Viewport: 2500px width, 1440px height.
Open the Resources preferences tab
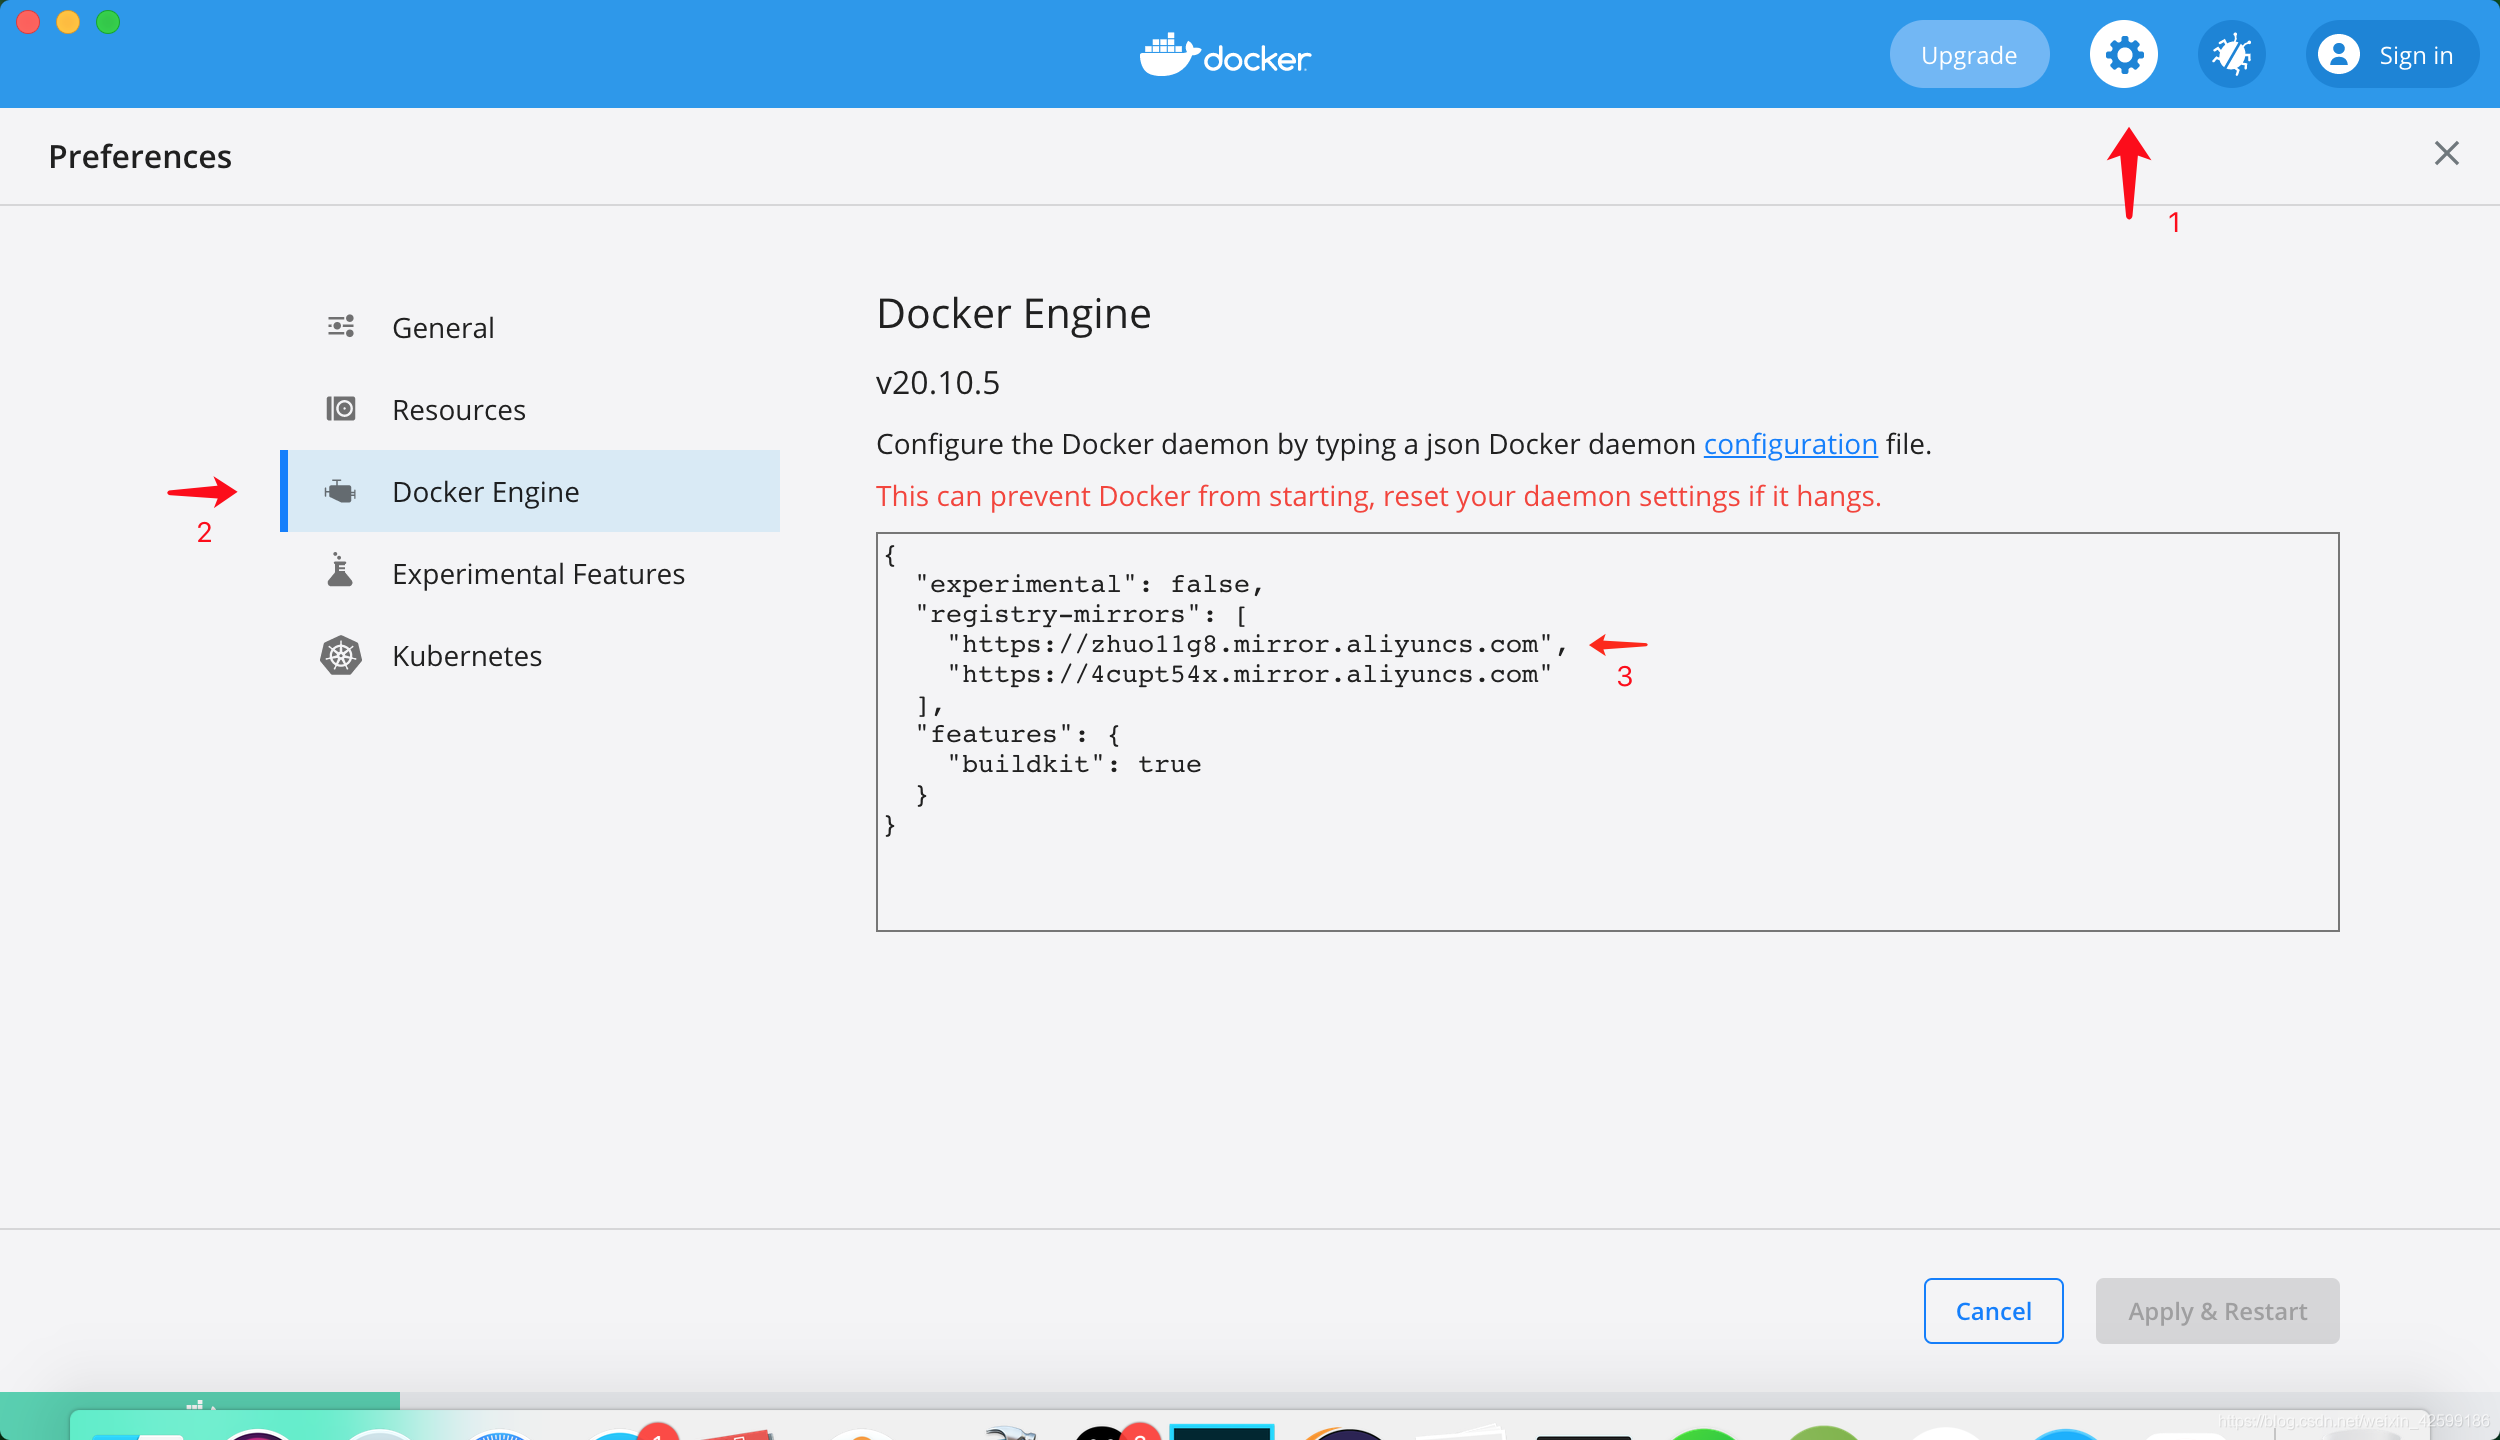[x=530, y=409]
